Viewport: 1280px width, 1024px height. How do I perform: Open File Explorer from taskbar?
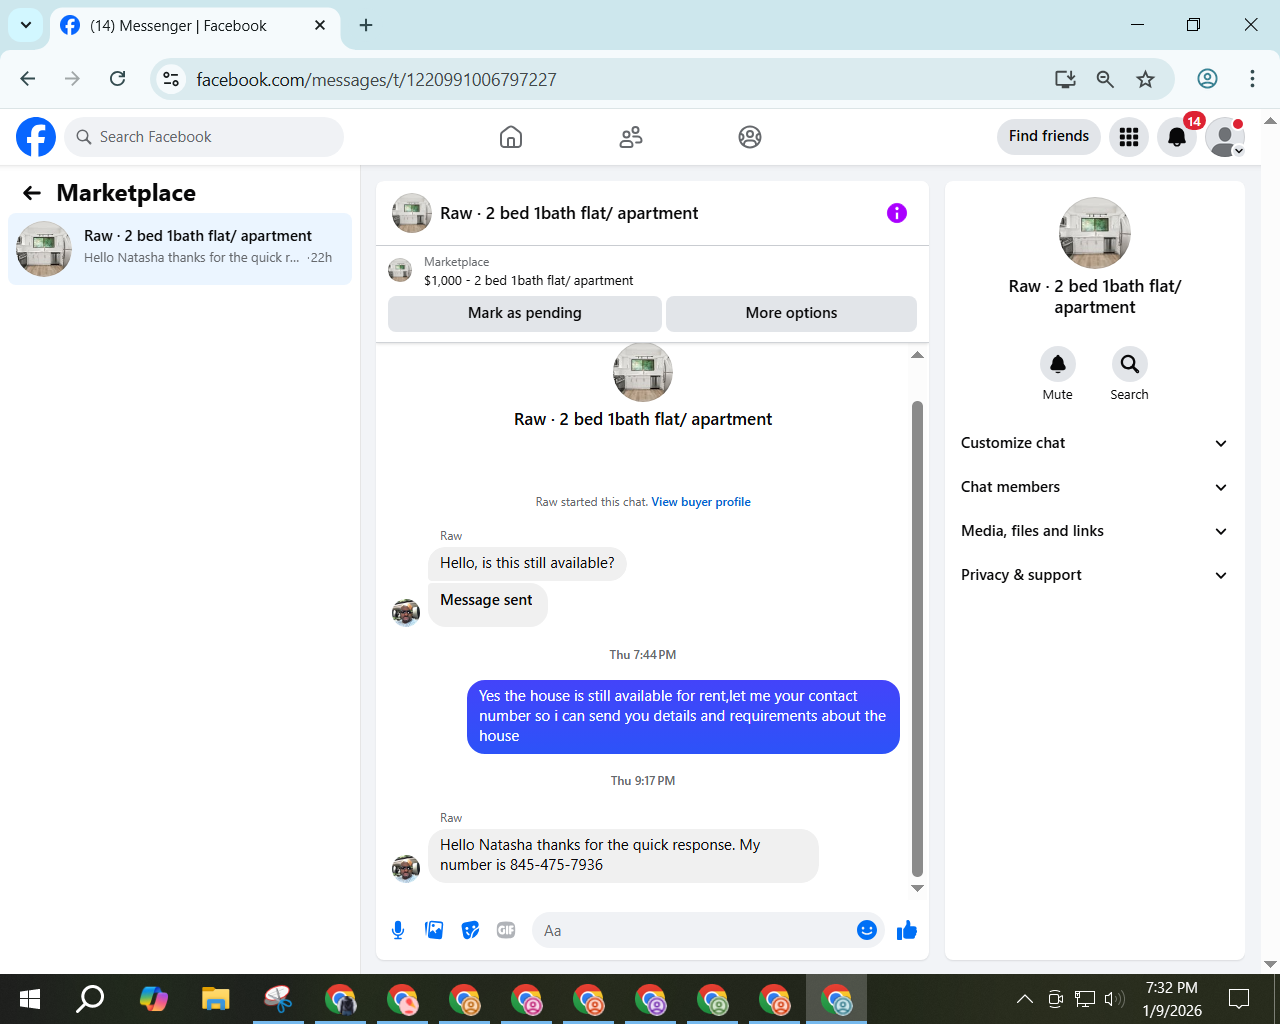[x=215, y=998]
